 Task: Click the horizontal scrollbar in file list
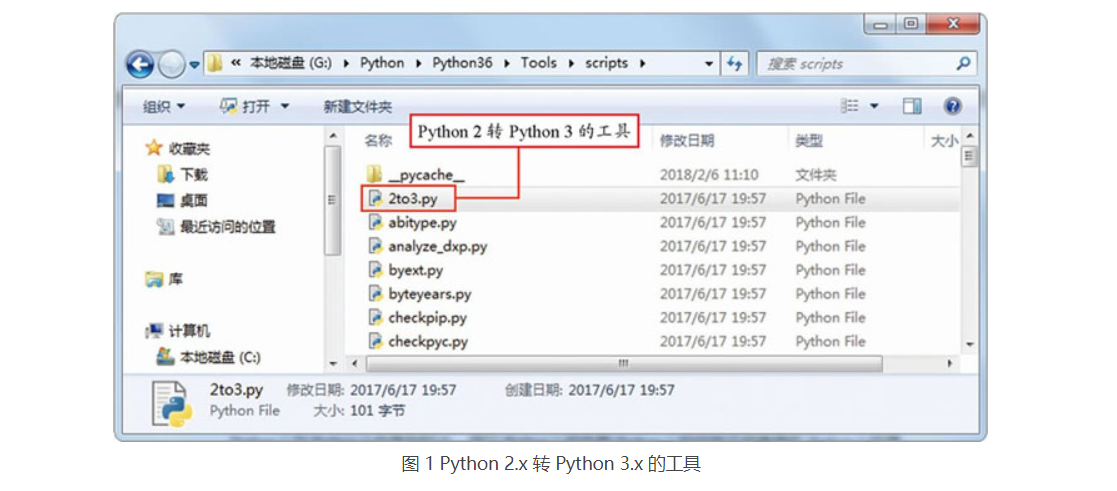(x=623, y=363)
